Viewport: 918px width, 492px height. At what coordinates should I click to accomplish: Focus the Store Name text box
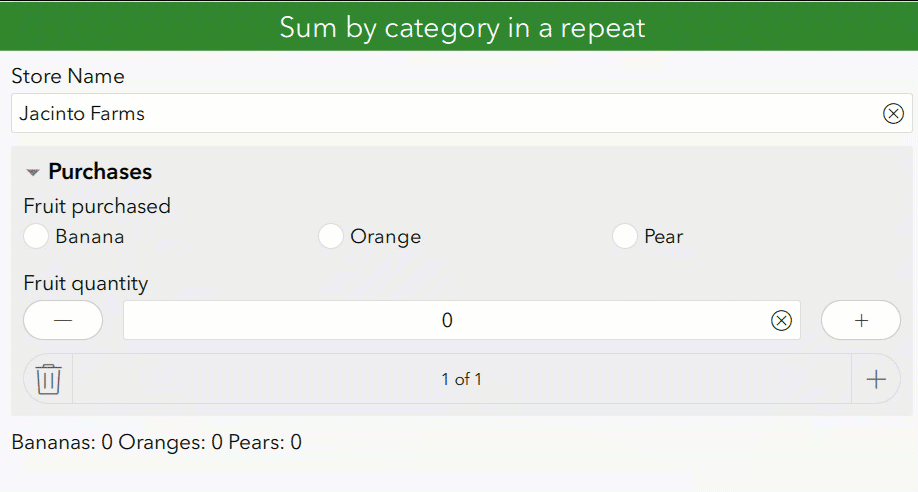coord(450,114)
